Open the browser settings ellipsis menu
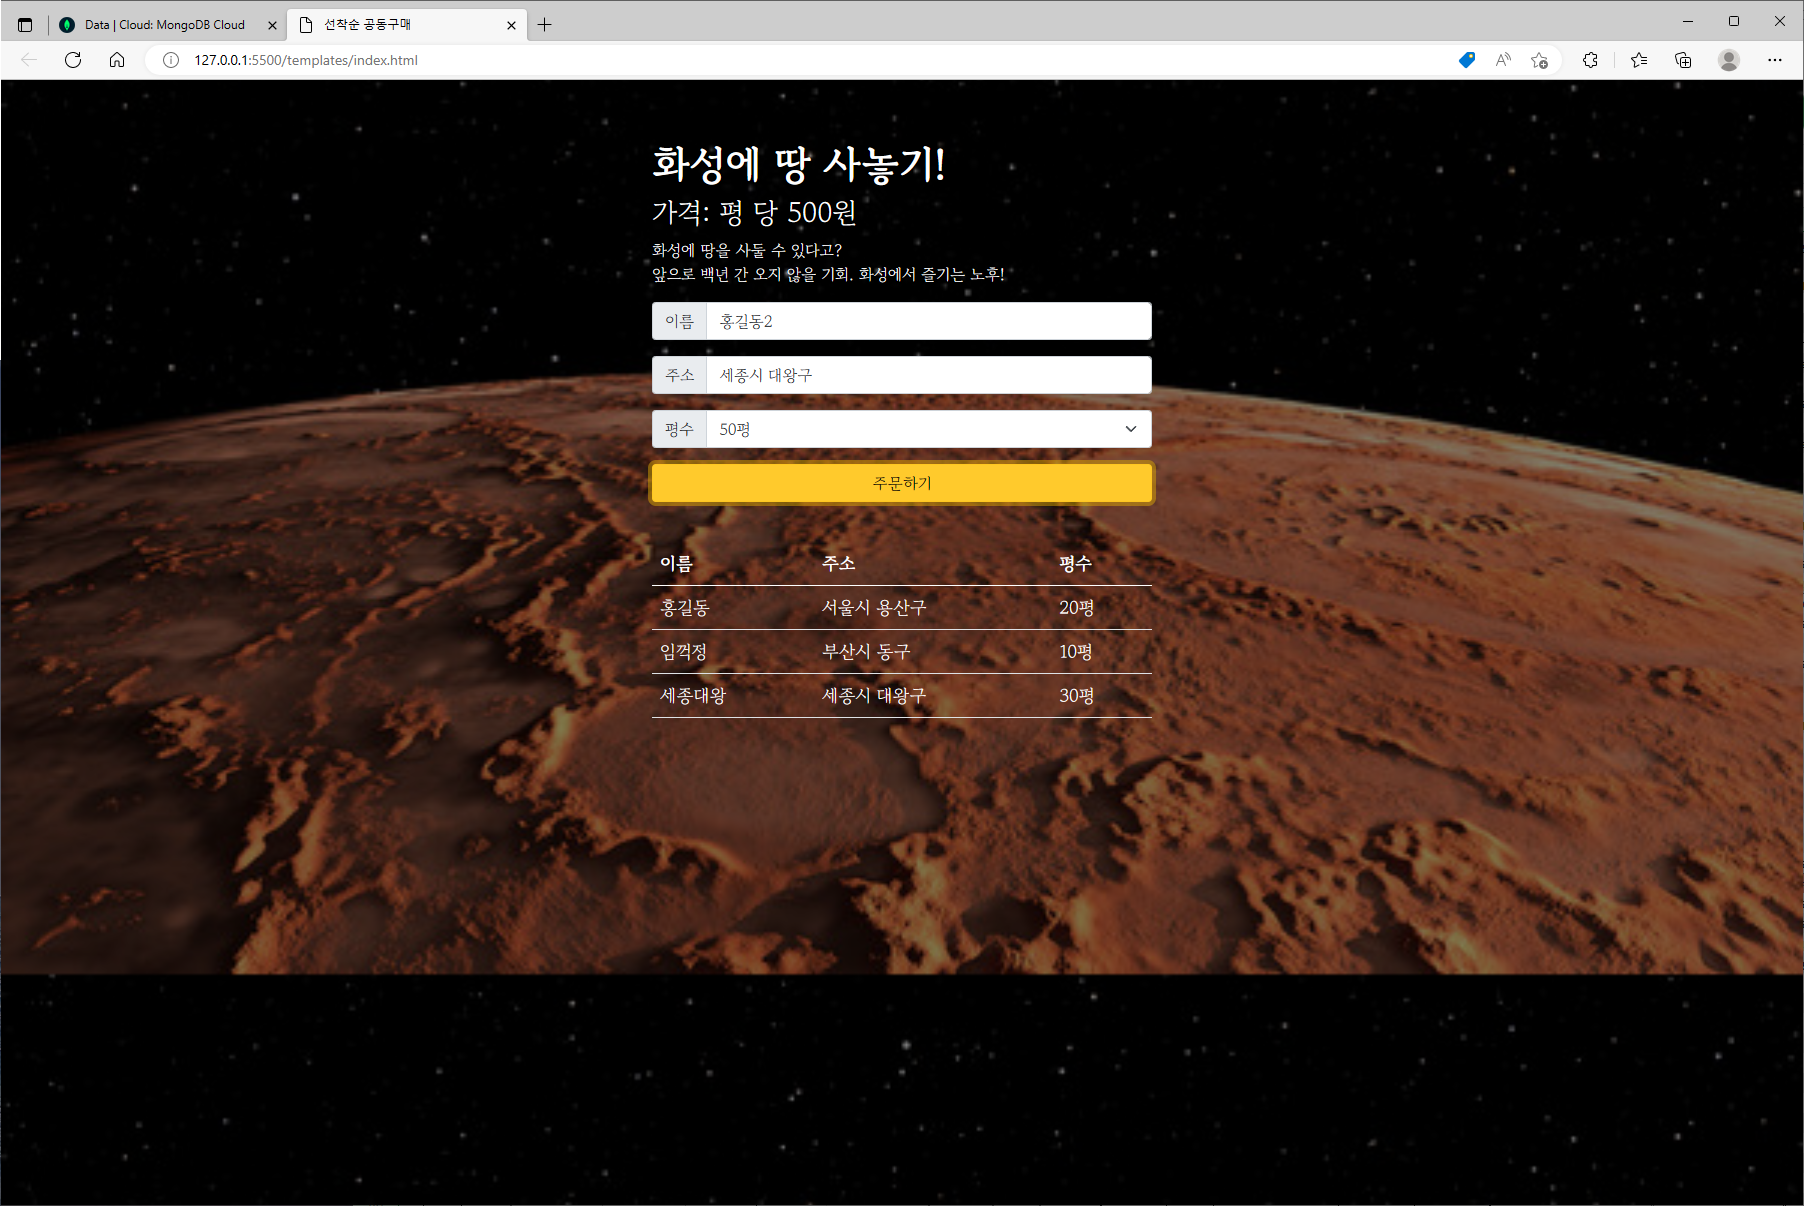The image size is (1804, 1206). pyautogui.click(x=1775, y=60)
